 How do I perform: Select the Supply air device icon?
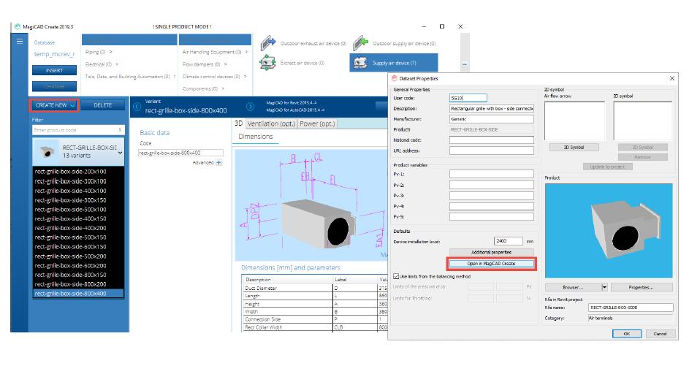360,63
